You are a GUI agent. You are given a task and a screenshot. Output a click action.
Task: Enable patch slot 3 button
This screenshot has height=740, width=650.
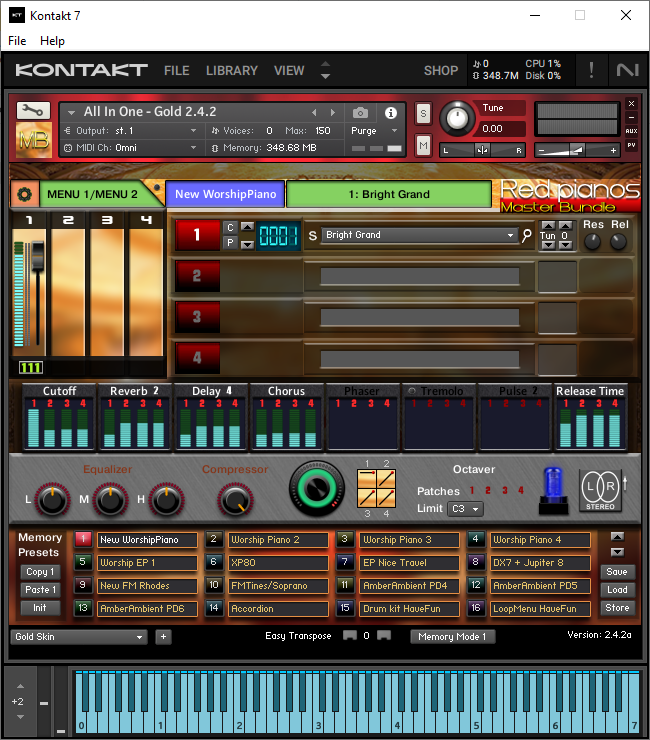pos(197,317)
